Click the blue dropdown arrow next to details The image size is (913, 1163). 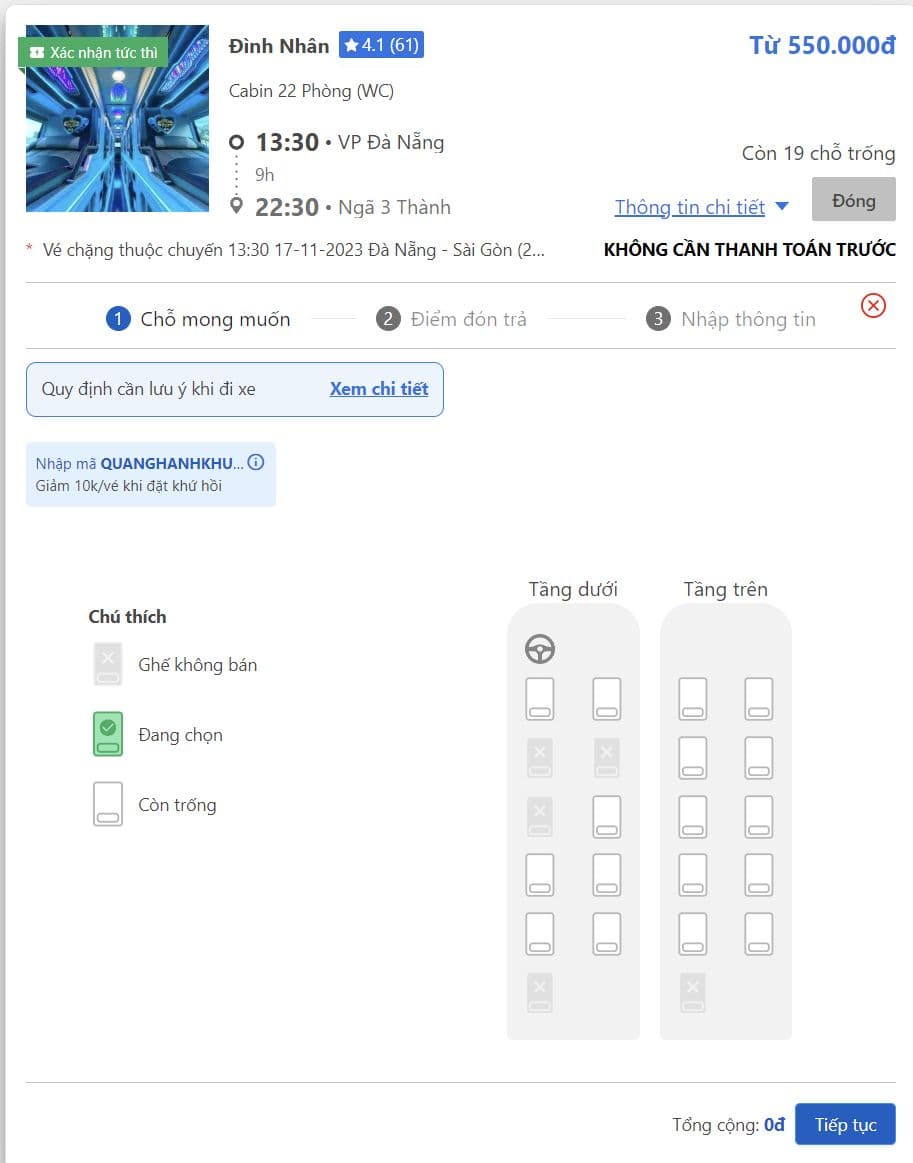coord(782,207)
